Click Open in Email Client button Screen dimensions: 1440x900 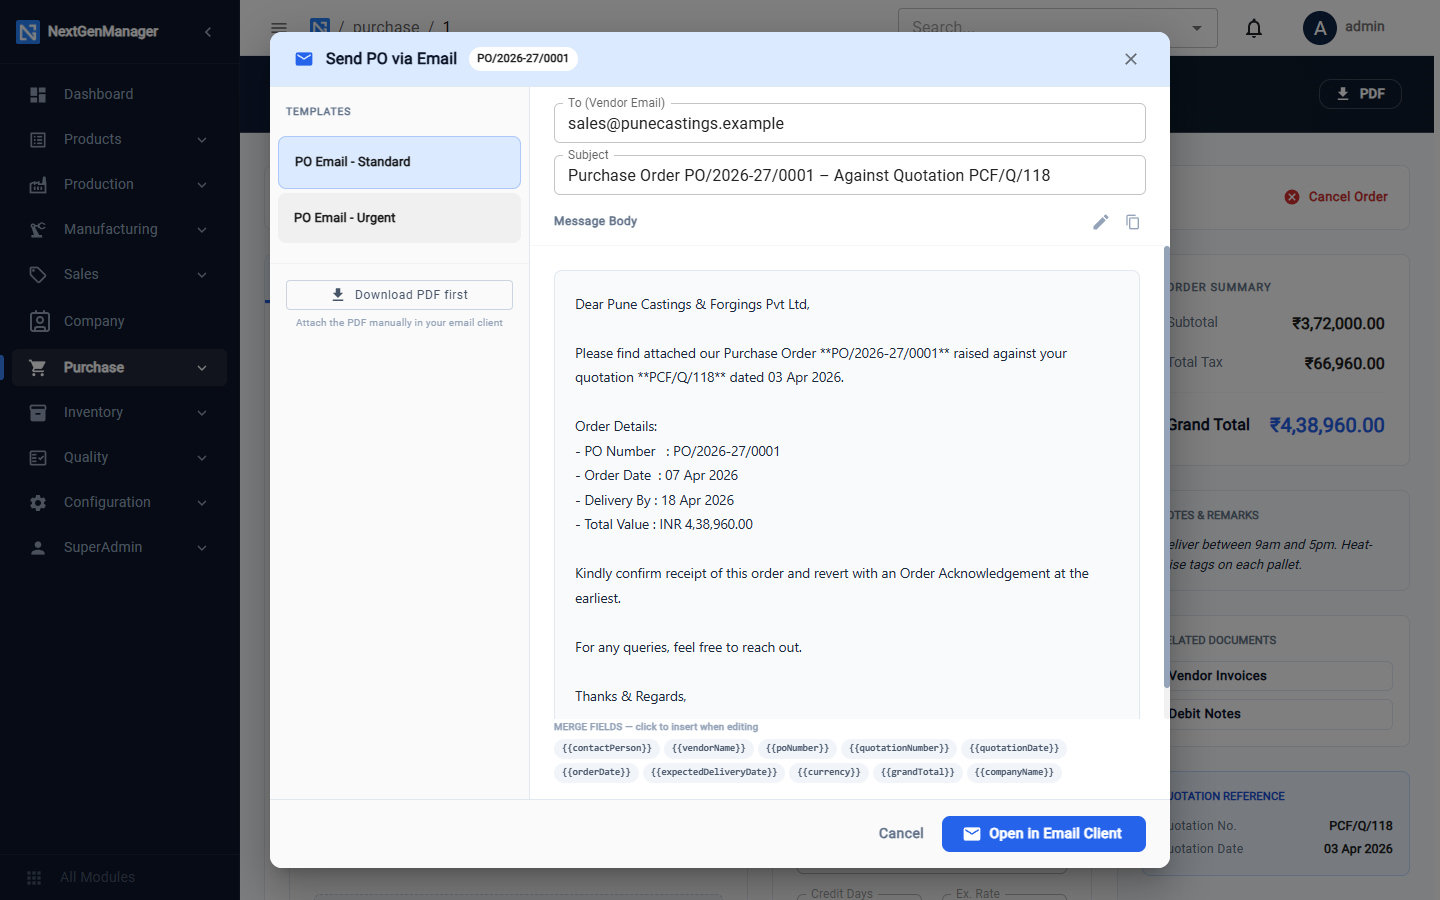[1044, 834]
